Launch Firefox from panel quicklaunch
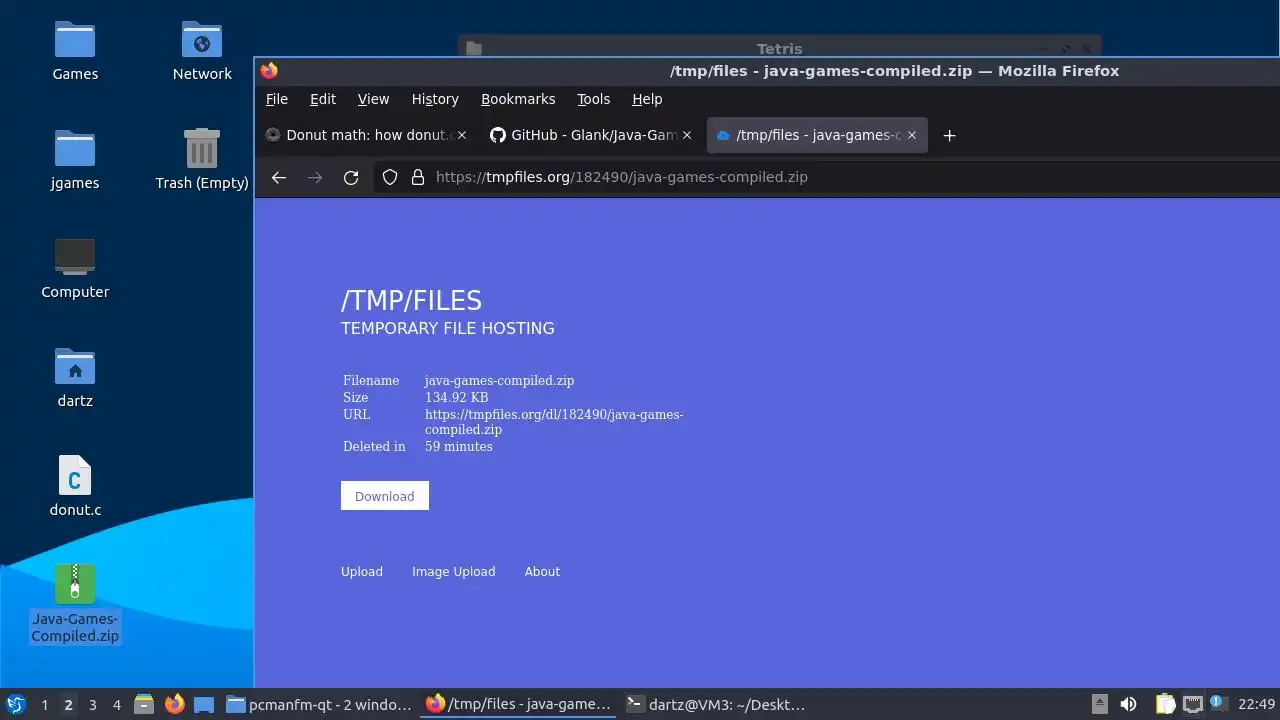 pyautogui.click(x=174, y=704)
